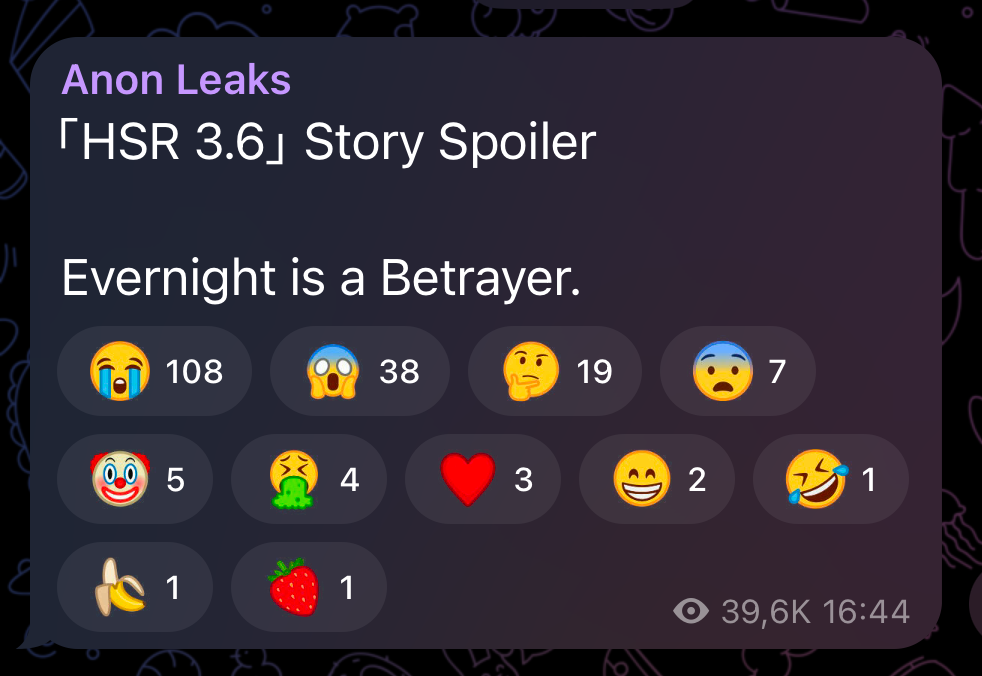The width and height of the screenshot is (982, 676).
Task: Add the banana reaction emoji
Action: tap(119, 587)
